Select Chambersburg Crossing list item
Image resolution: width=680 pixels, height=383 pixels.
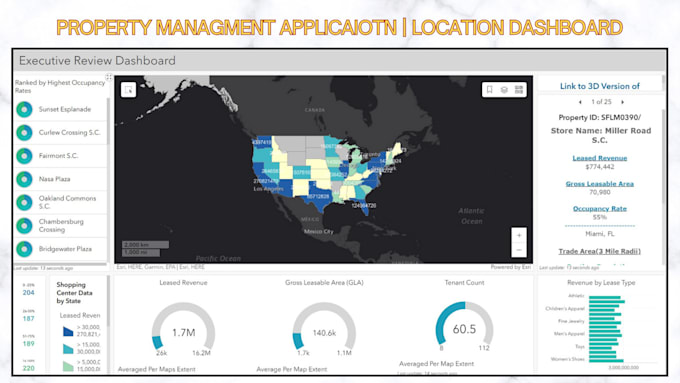(60, 226)
